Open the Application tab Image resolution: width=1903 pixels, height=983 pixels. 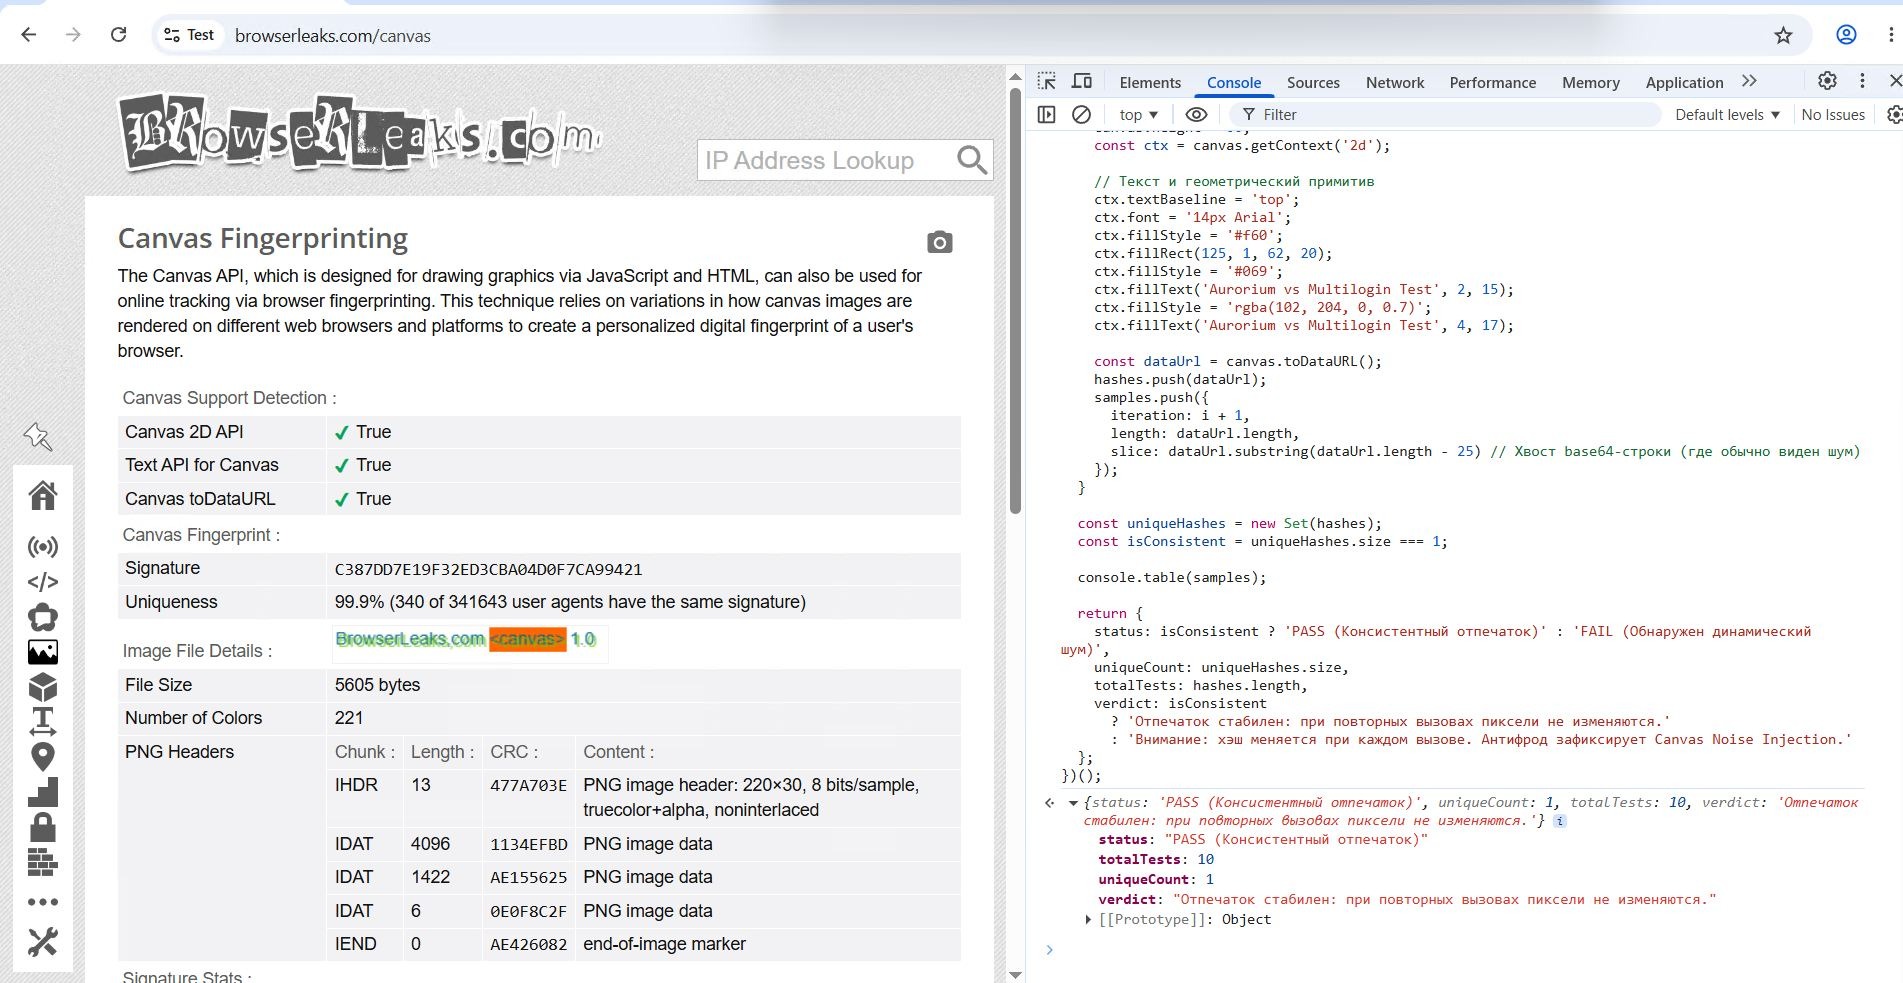[x=1684, y=83]
